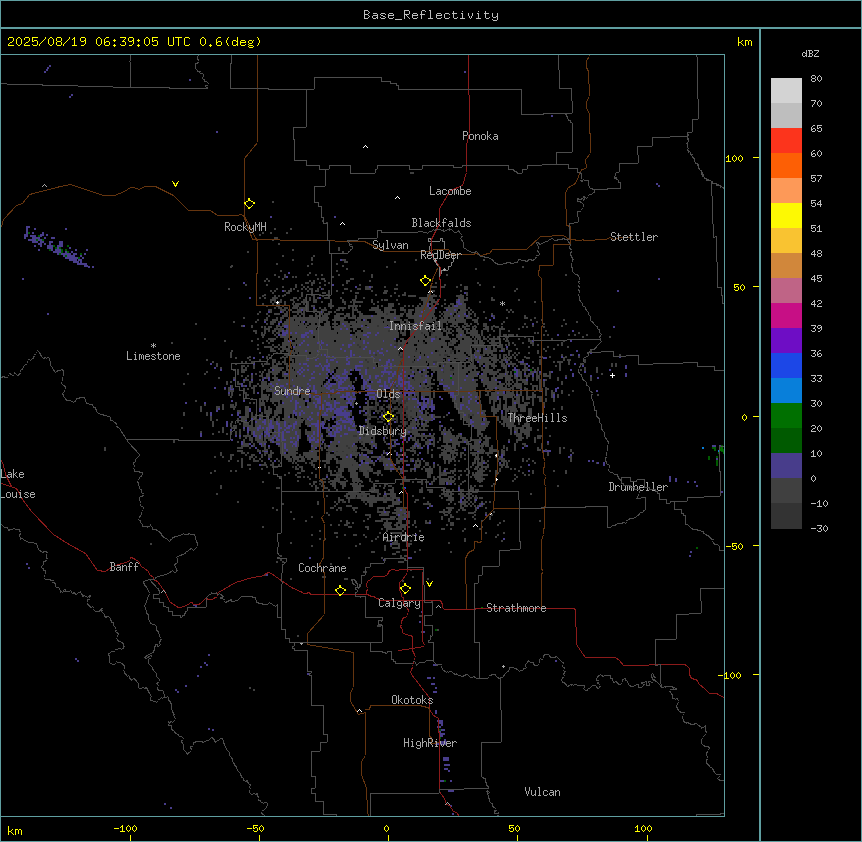Select the dBZ legend heading

click(x=810, y=54)
